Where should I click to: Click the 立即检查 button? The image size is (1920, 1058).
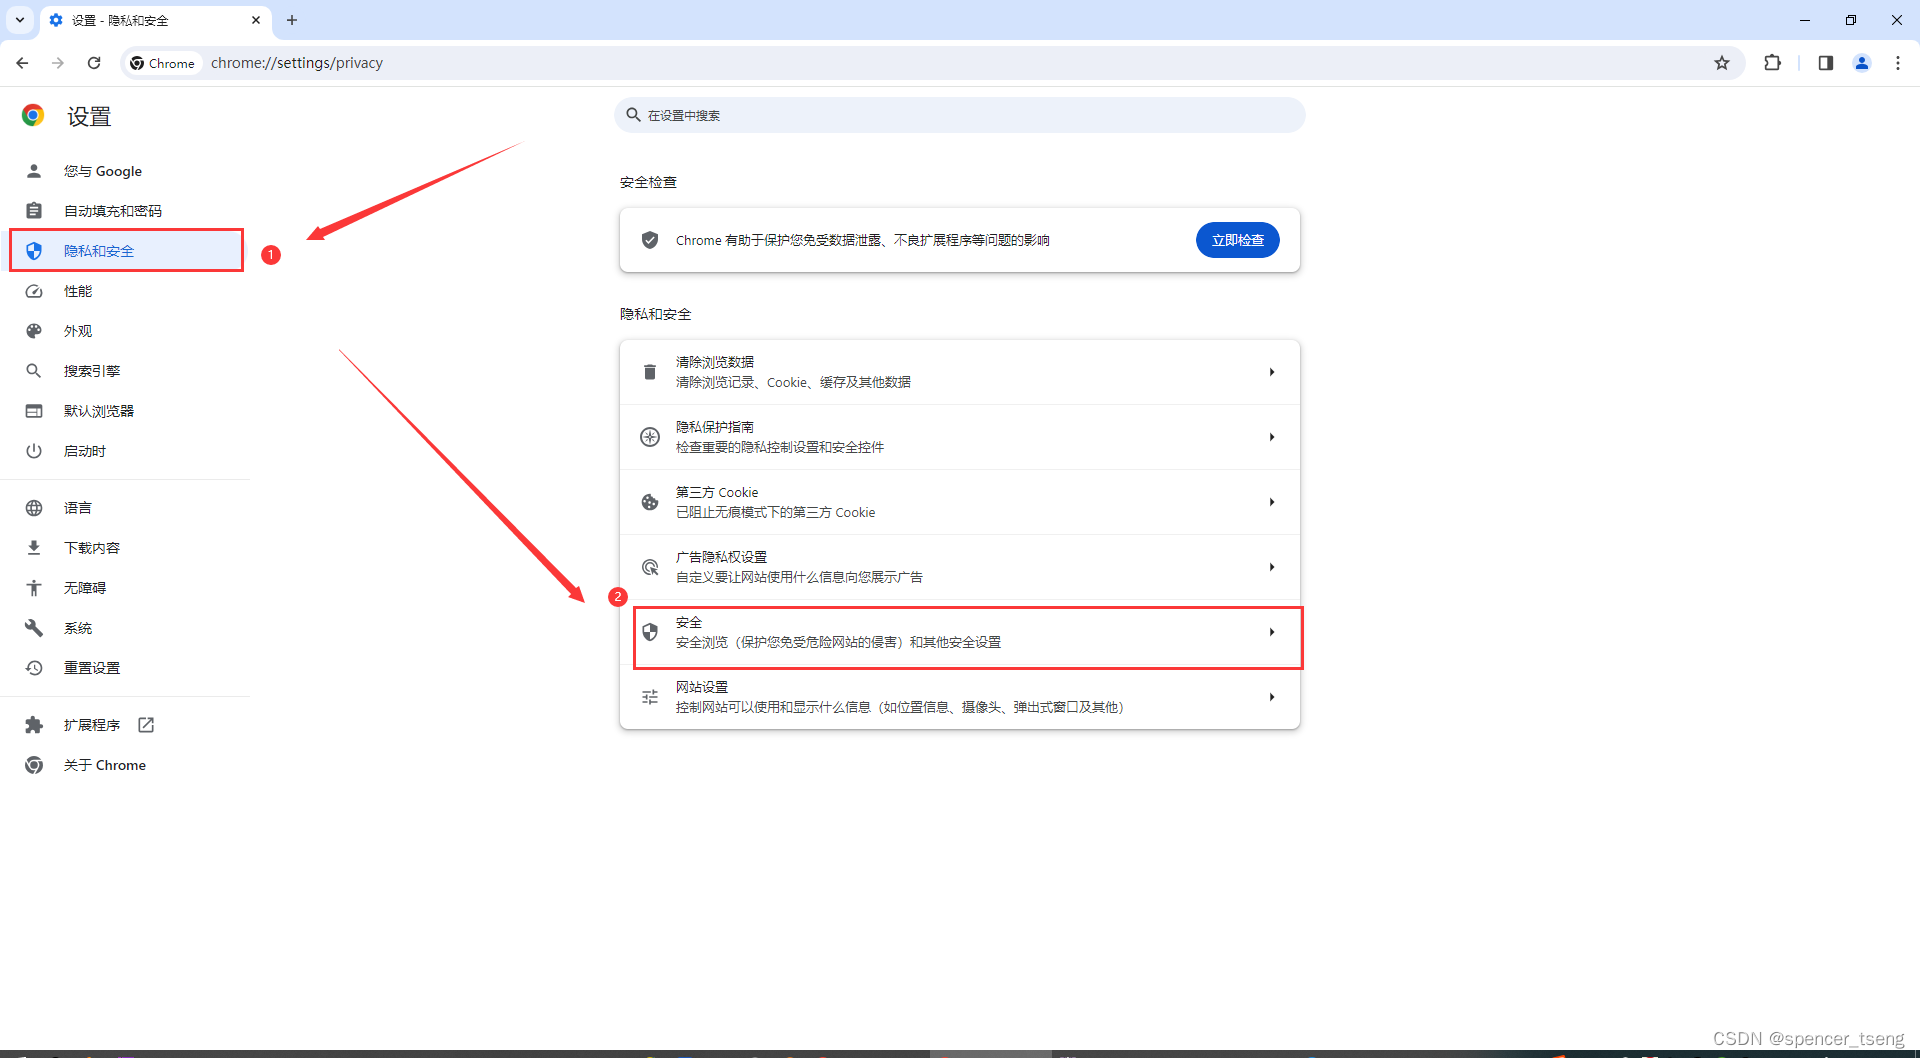click(1237, 240)
